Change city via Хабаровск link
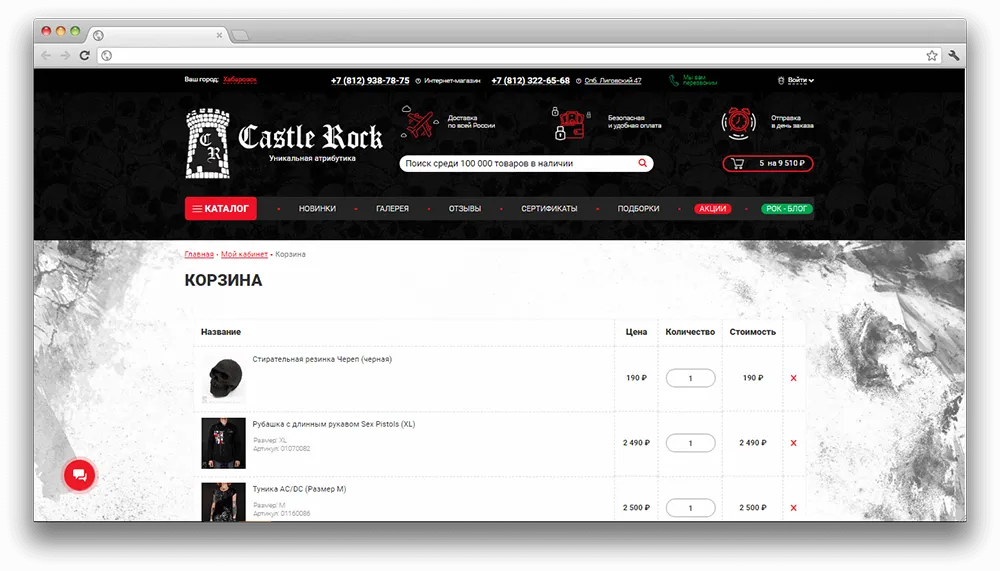The image size is (1000, 571). tap(240, 80)
